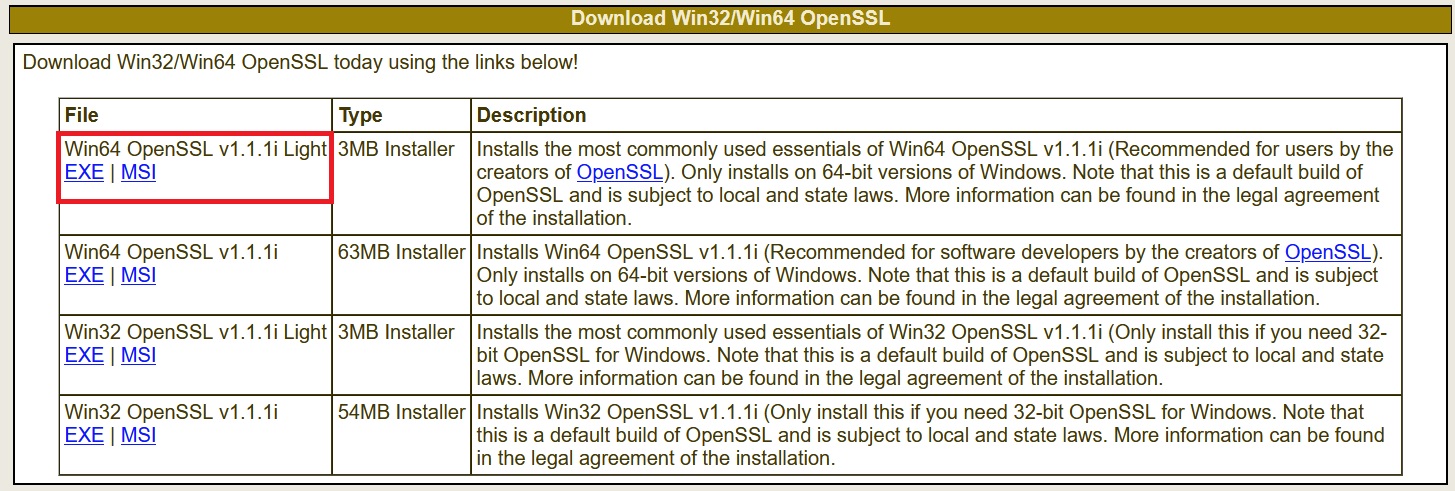Screen dimensions: 1455x491
Task: Click the Win32 Light row description text
Action: [931, 355]
